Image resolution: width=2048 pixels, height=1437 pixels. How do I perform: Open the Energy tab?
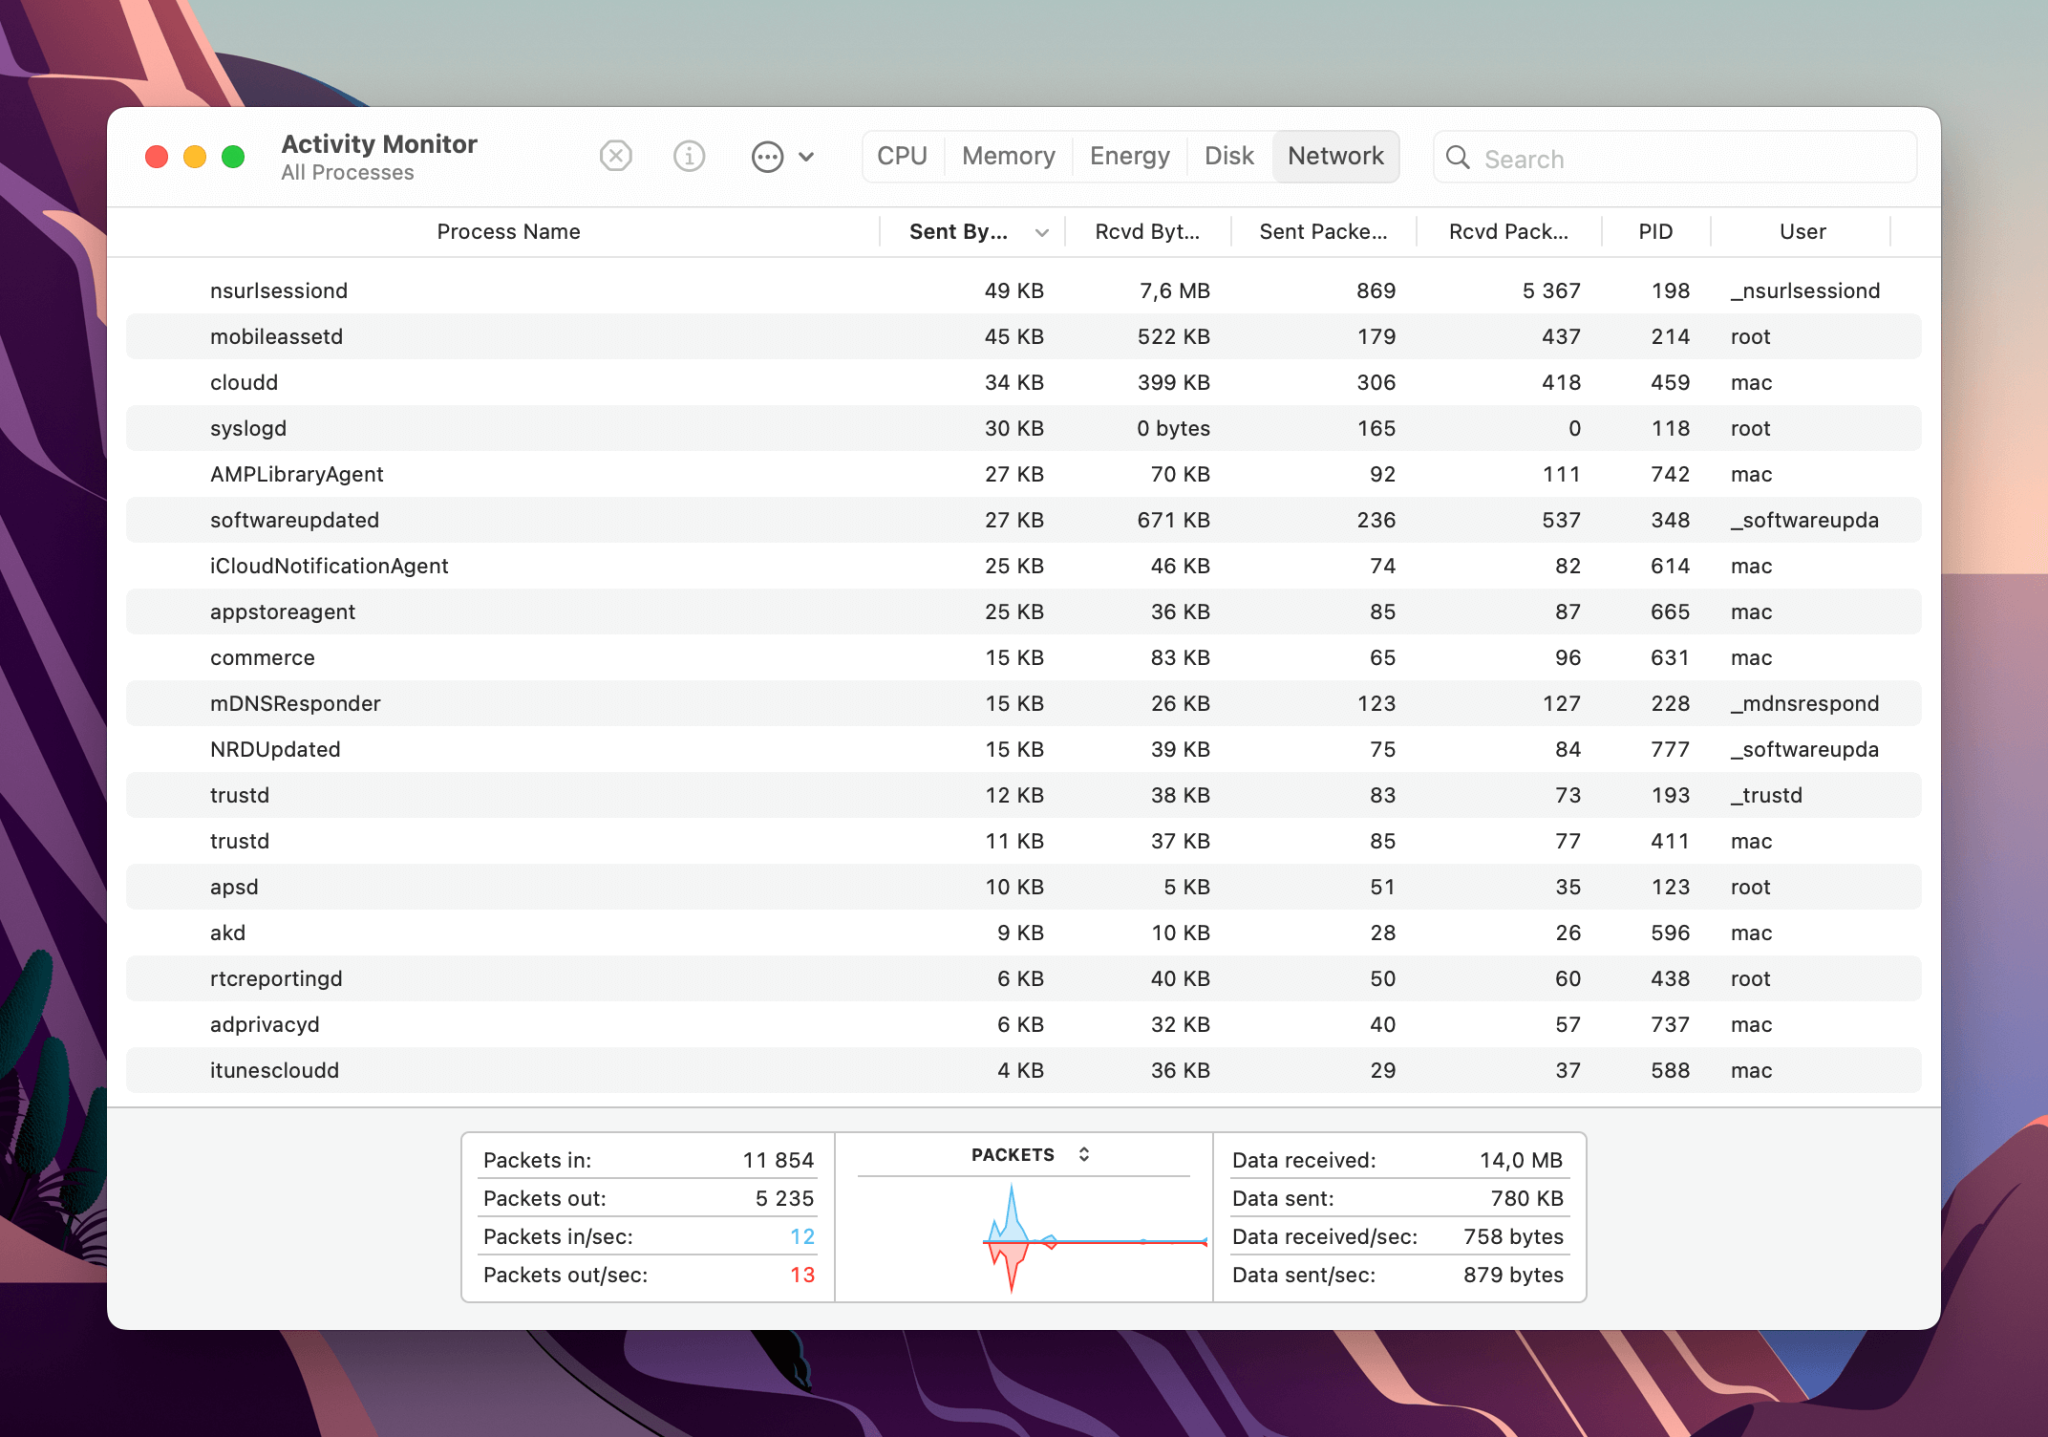[1129, 156]
